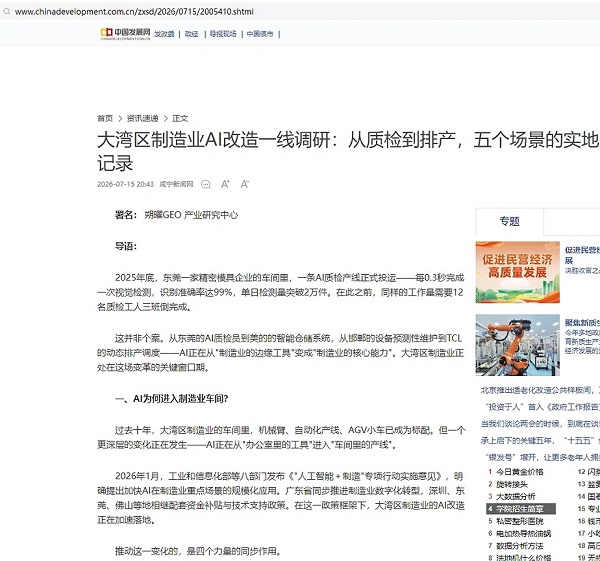Image resolution: width=600 pixels, height=561 pixels.
Task: Go to 资讯速递 in the breadcrumb
Action: point(142,118)
